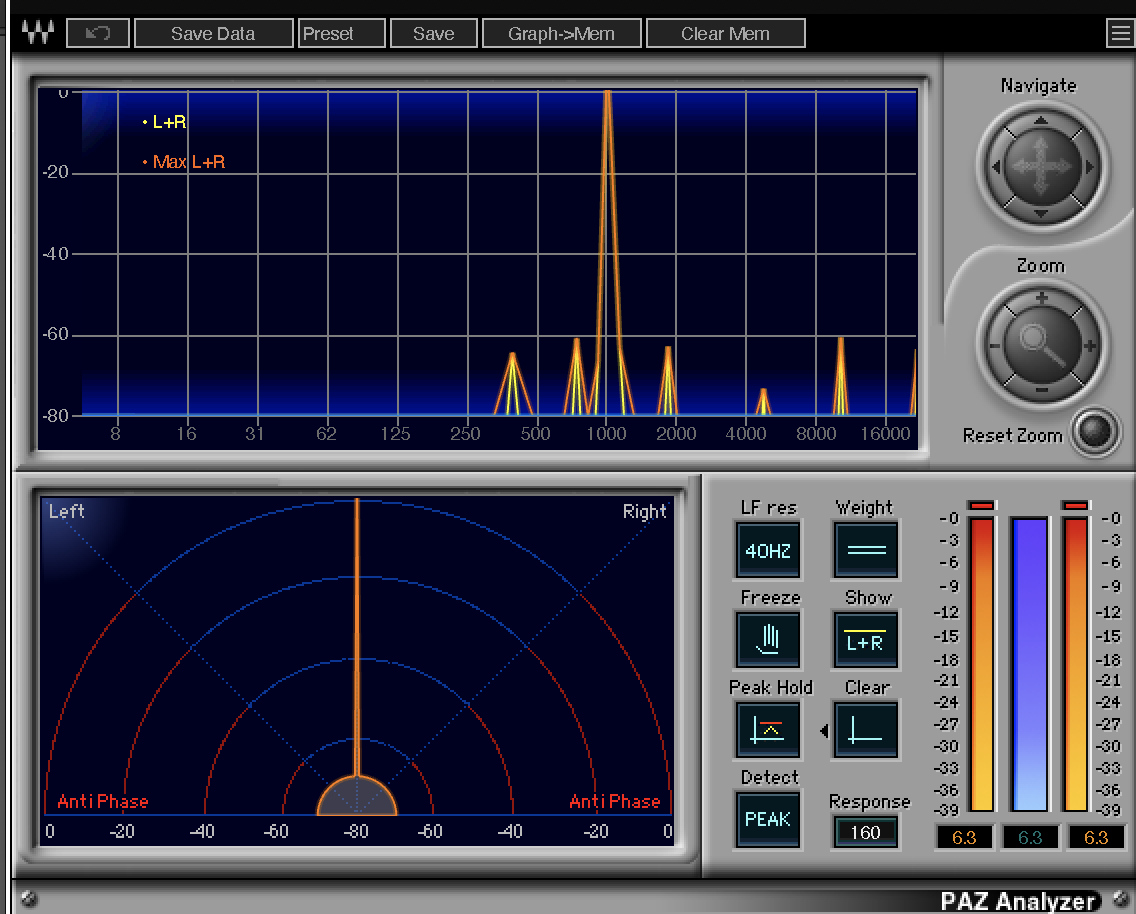Click the right orange level meter
1136x914 pixels.
1076,664
